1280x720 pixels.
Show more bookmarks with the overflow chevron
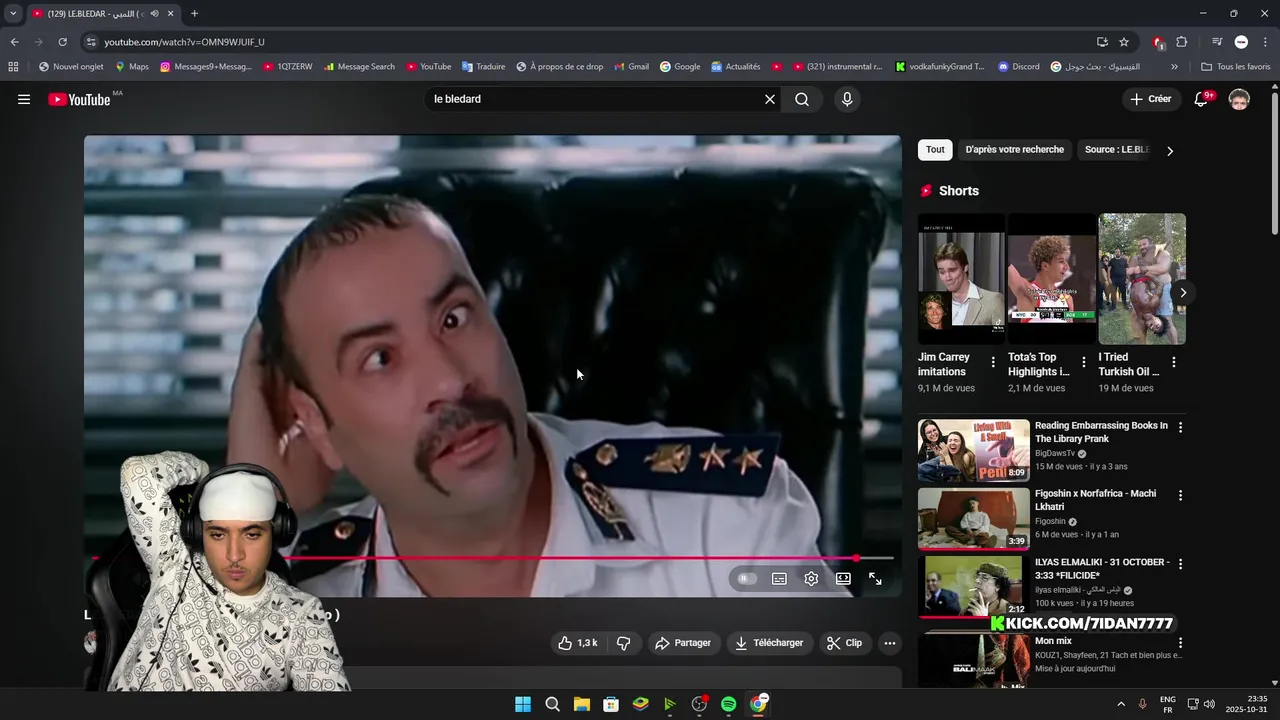pyautogui.click(x=1174, y=67)
